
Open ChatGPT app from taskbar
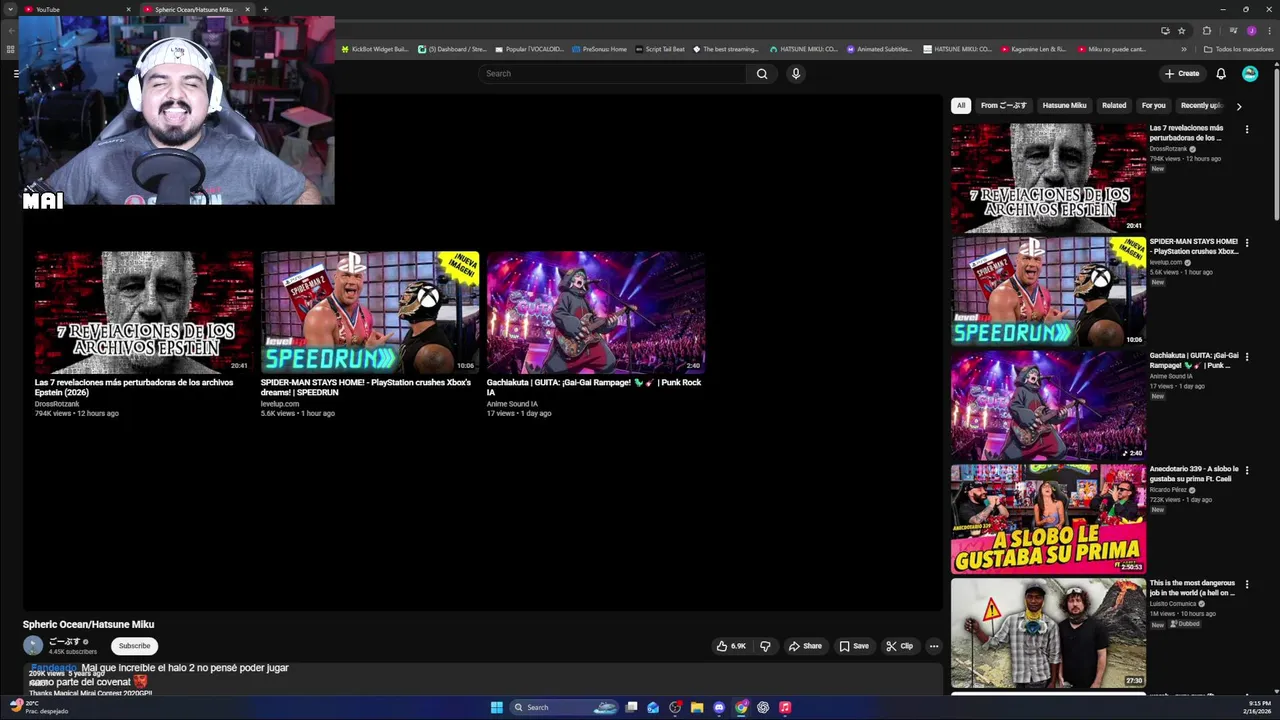(763, 707)
